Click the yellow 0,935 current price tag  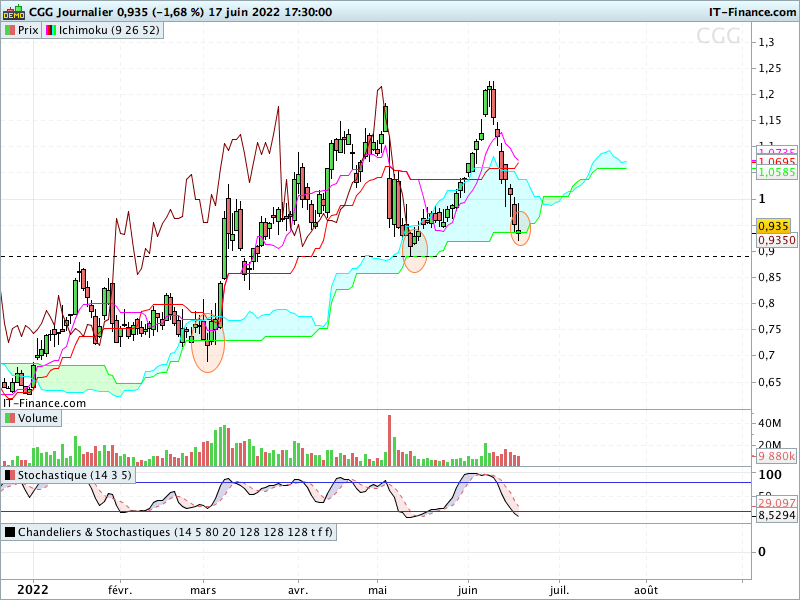pyautogui.click(x=773, y=226)
